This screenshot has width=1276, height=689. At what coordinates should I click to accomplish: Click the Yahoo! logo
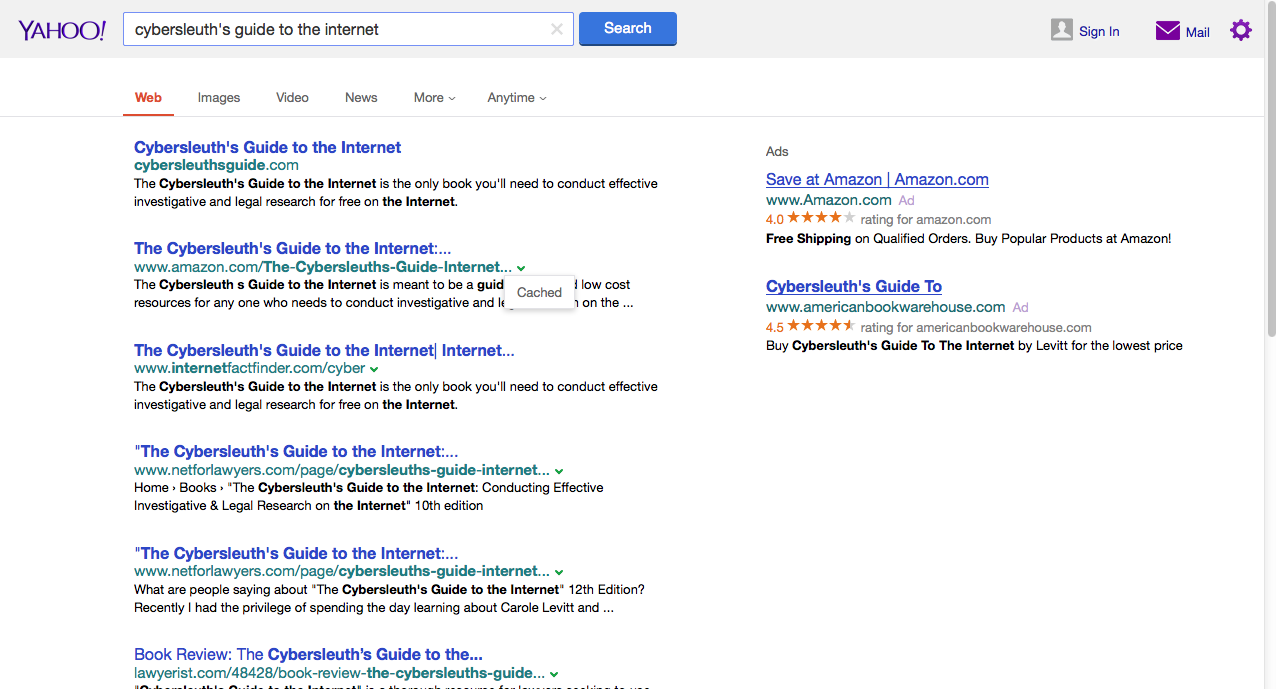[x=61, y=30]
